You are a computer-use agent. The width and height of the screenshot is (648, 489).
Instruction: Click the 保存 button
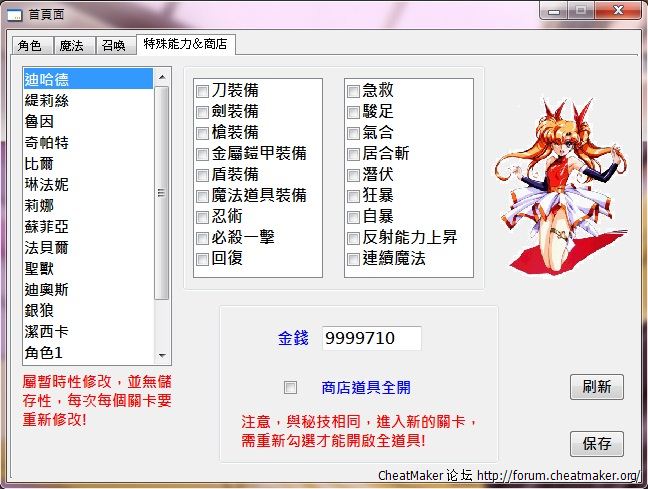point(597,443)
